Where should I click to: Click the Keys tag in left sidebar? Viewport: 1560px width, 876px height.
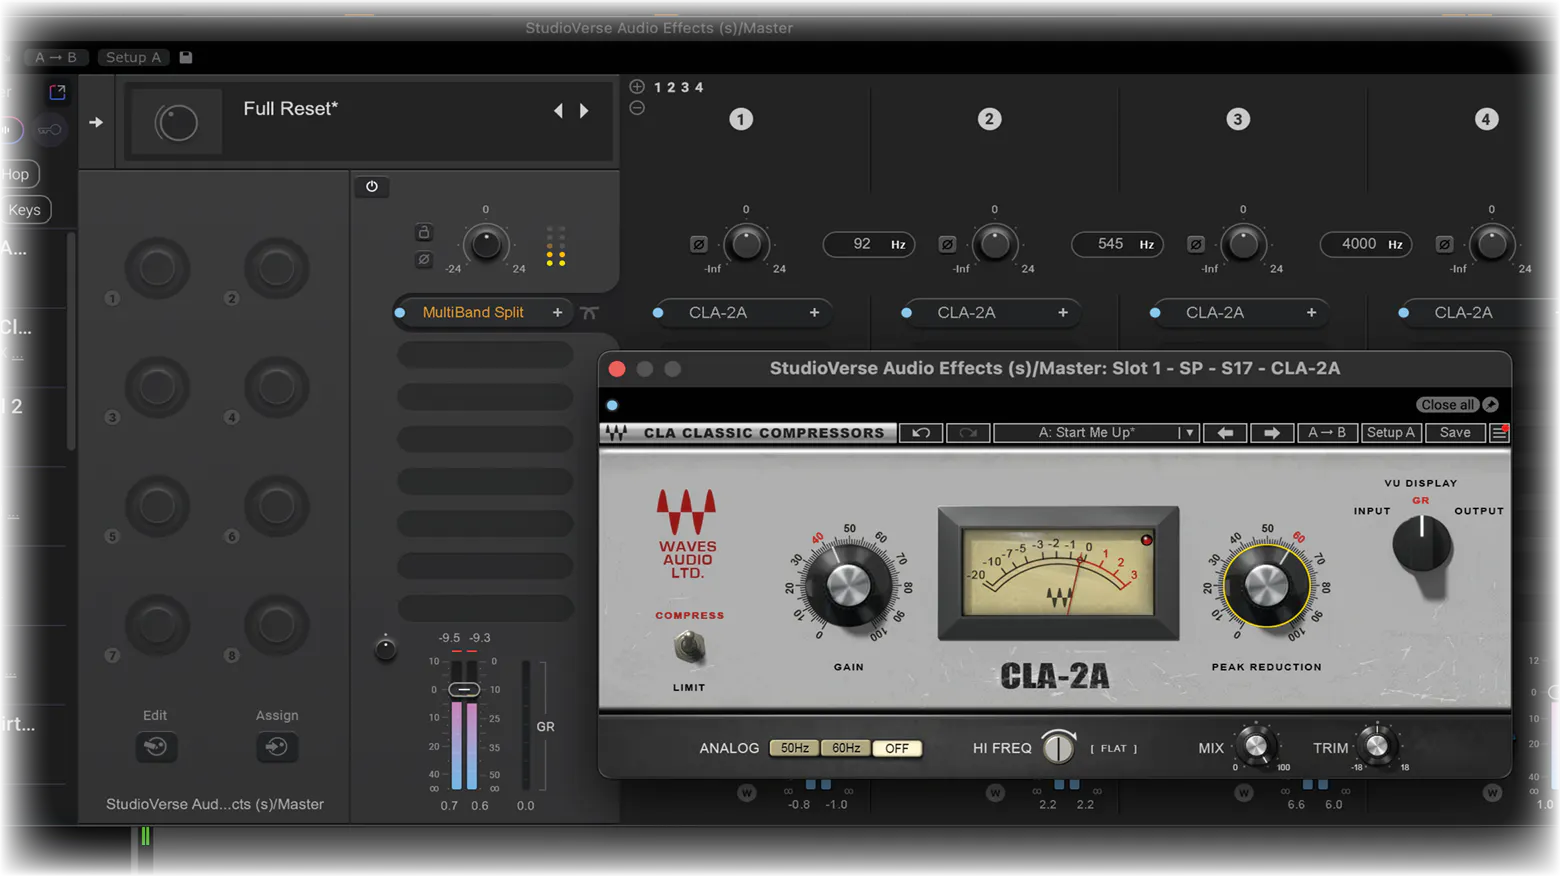(x=24, y=210)
